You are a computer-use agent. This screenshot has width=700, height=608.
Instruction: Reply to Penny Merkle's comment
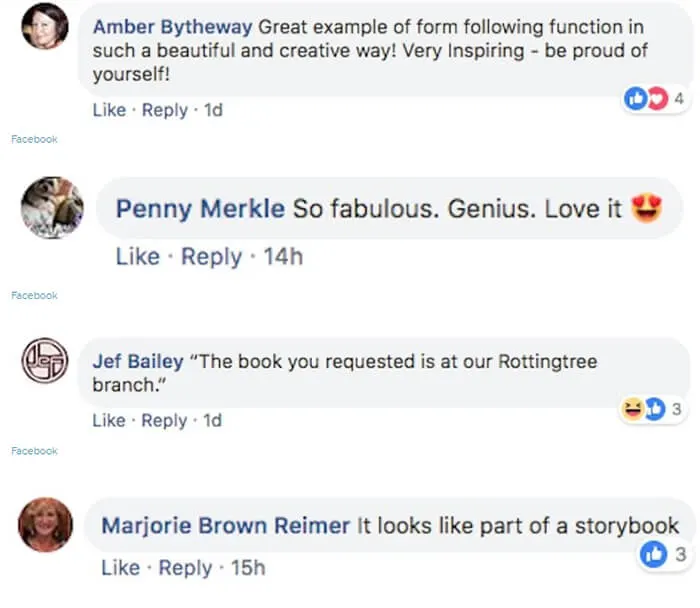[211, 258]
